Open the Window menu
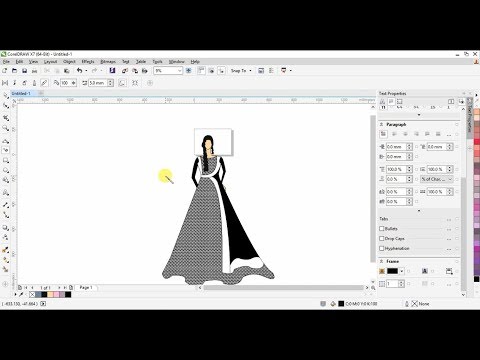Viewport: 480px width, 360px height. click(176, 62)
